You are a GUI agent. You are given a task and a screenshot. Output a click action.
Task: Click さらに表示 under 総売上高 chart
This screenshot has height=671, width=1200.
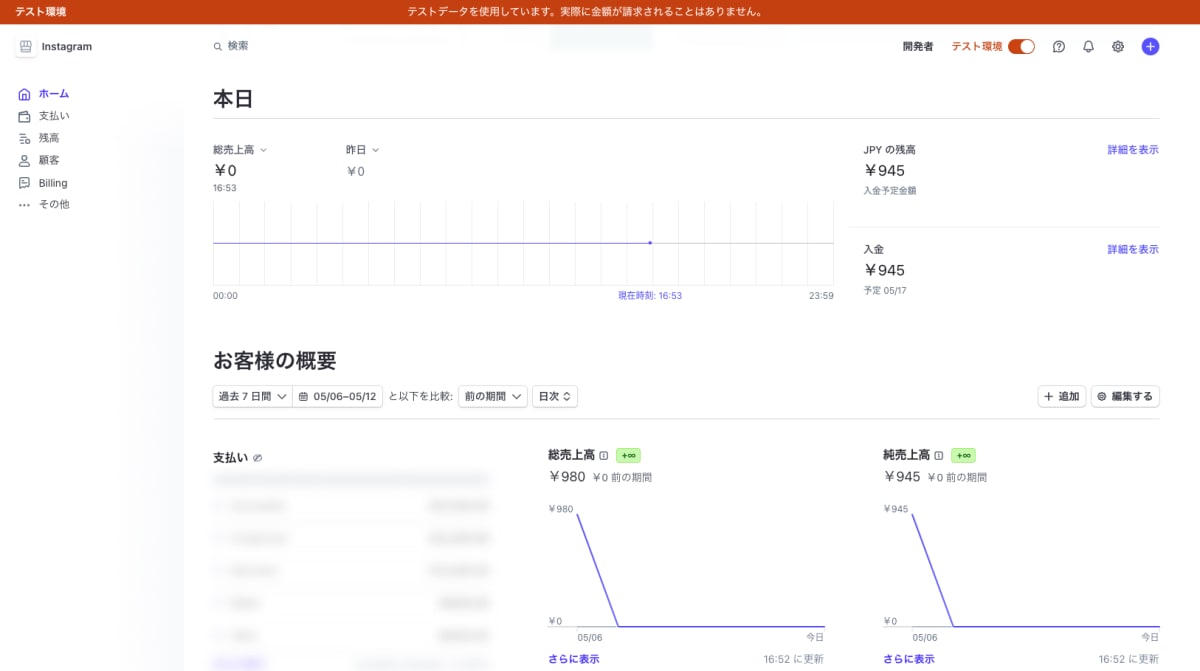pyautogui.click(x=574, y=659)
